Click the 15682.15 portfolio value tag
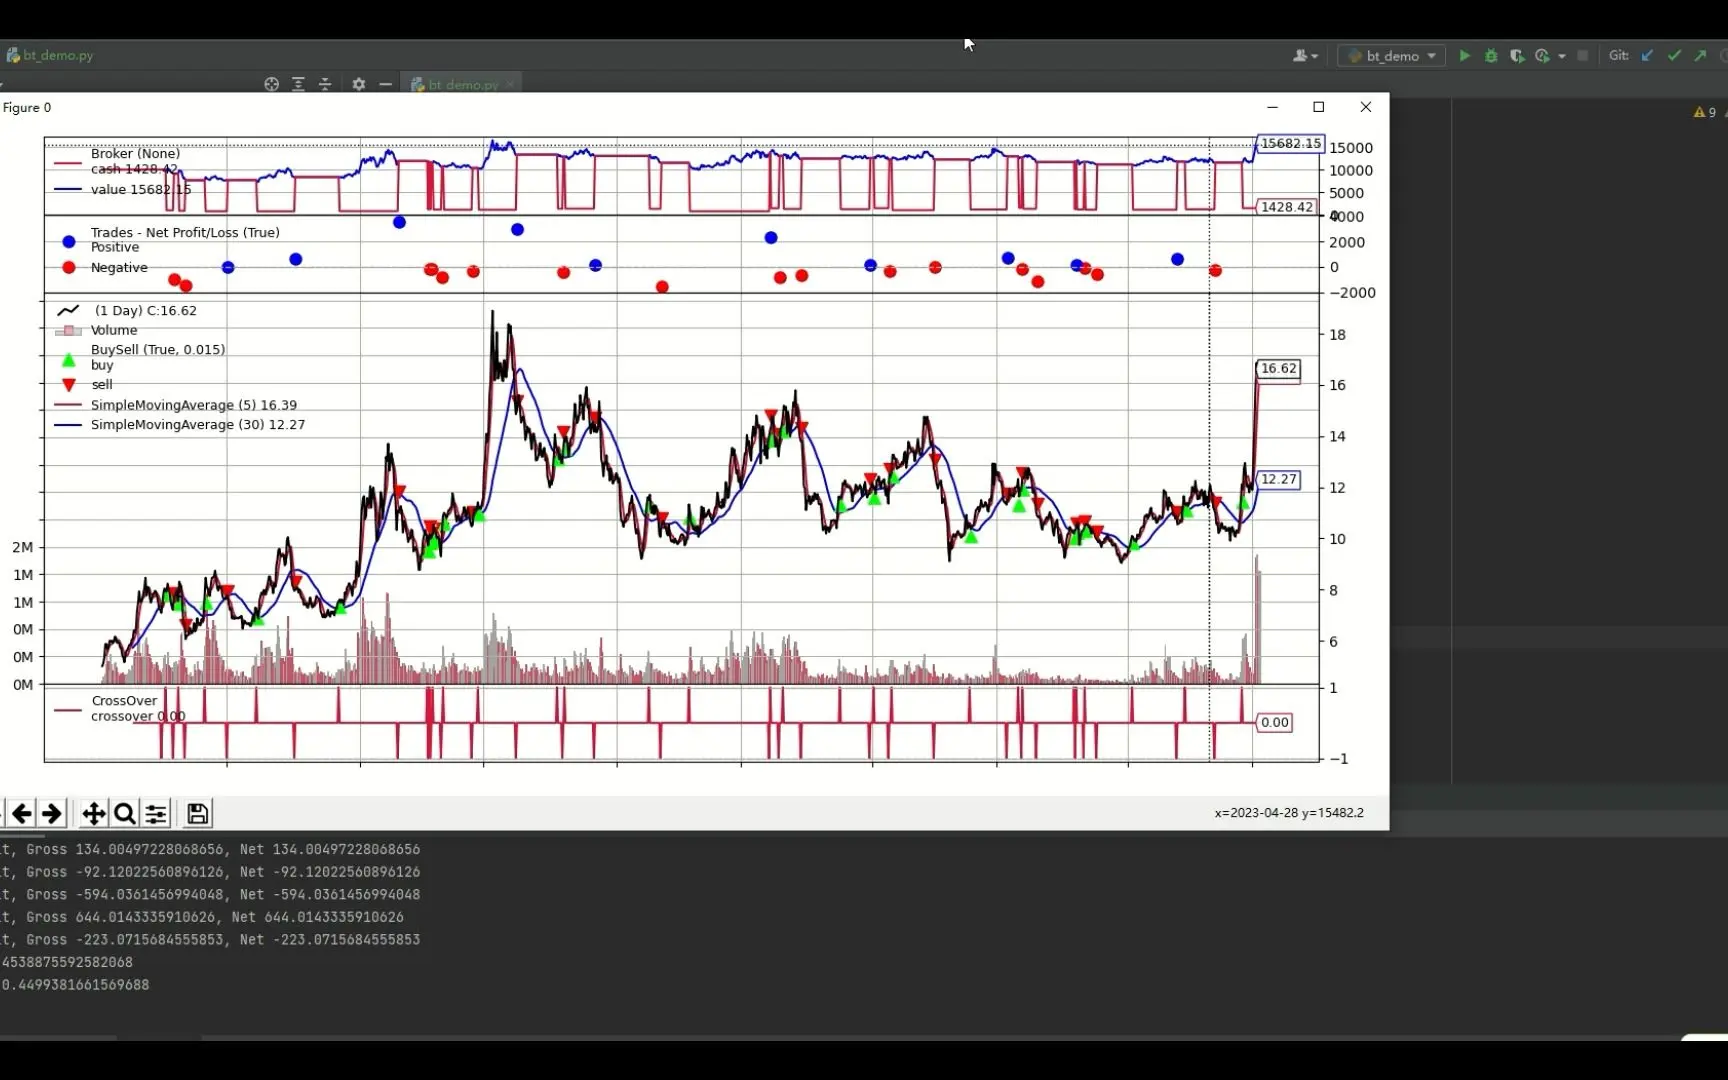1728x1080 pixels. pos(1291,144)
